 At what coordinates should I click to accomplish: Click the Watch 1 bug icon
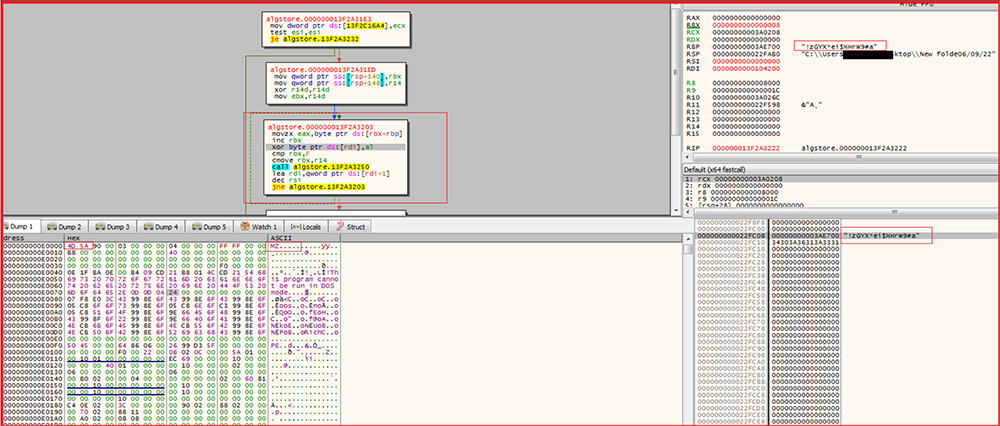tap(243, 227)
